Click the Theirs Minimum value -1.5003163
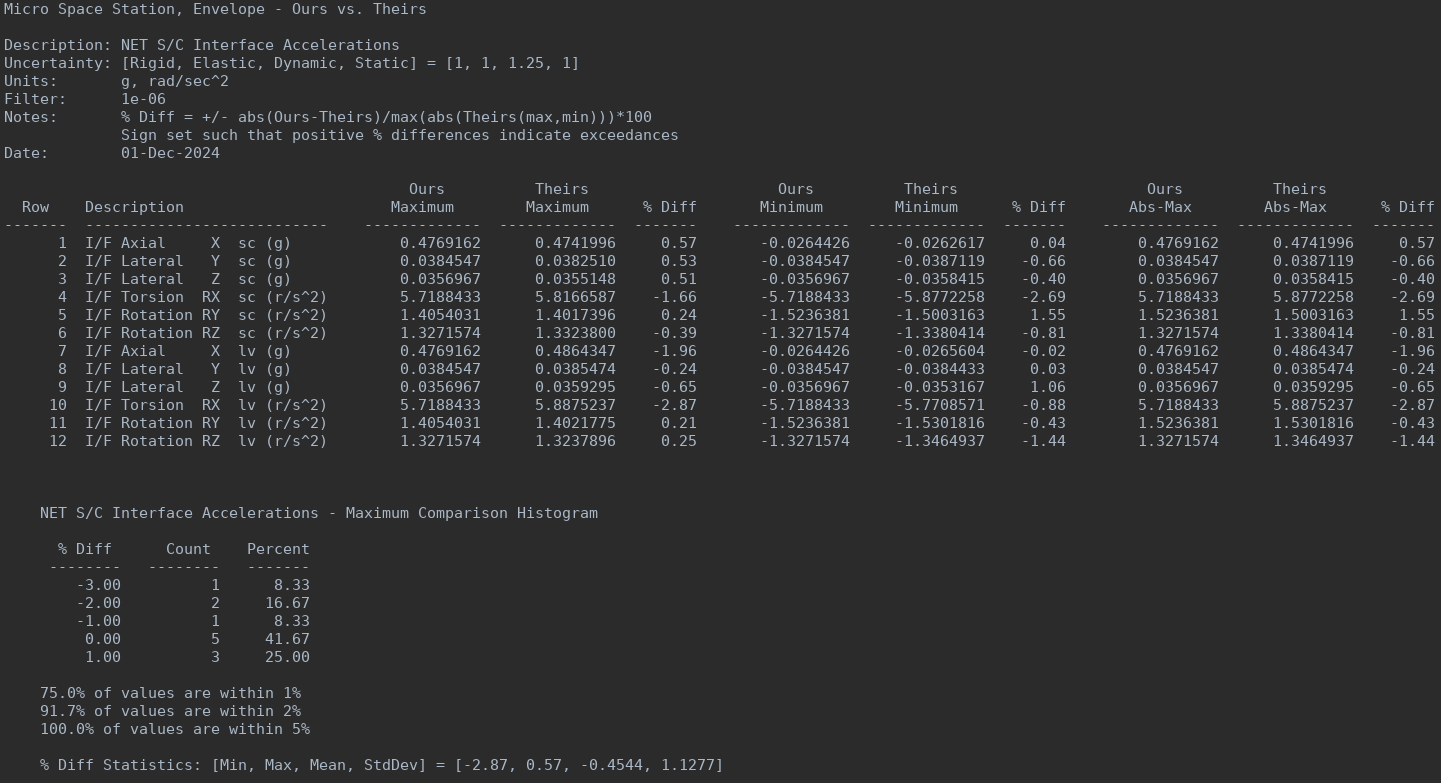The height and width of the screenshot is (783, 1441). (940, 315)
